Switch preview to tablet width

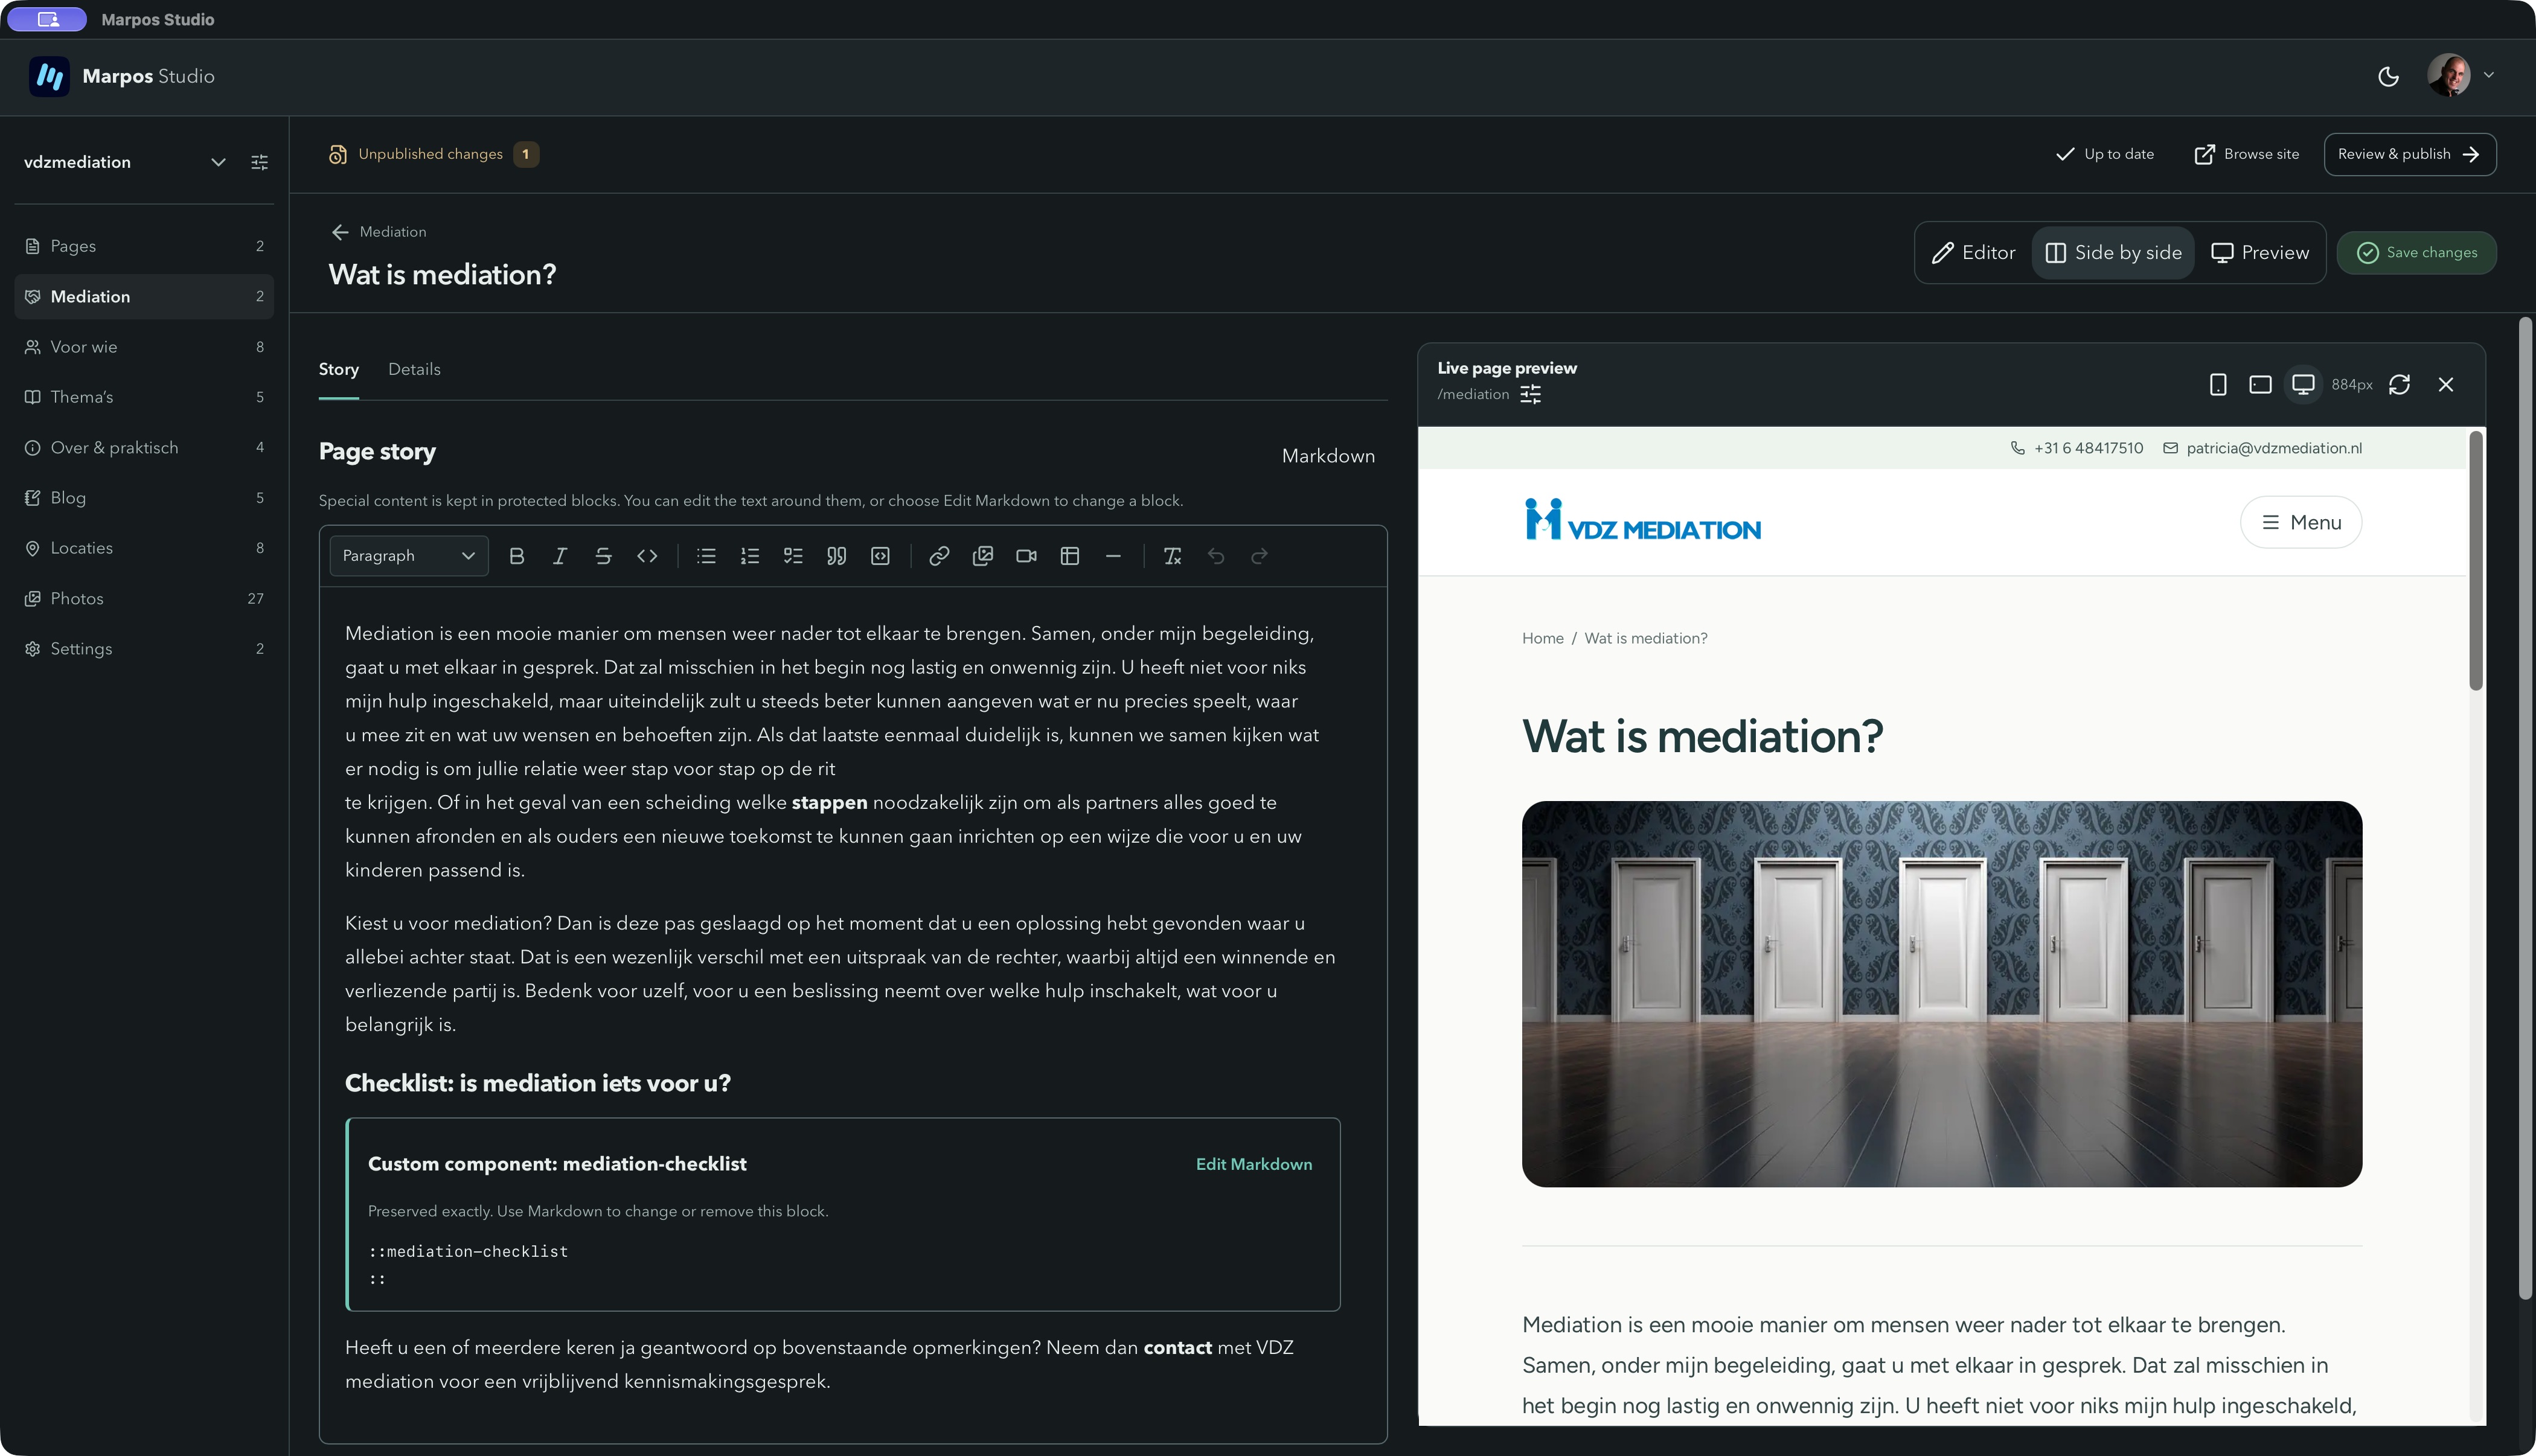(2260, 385)
